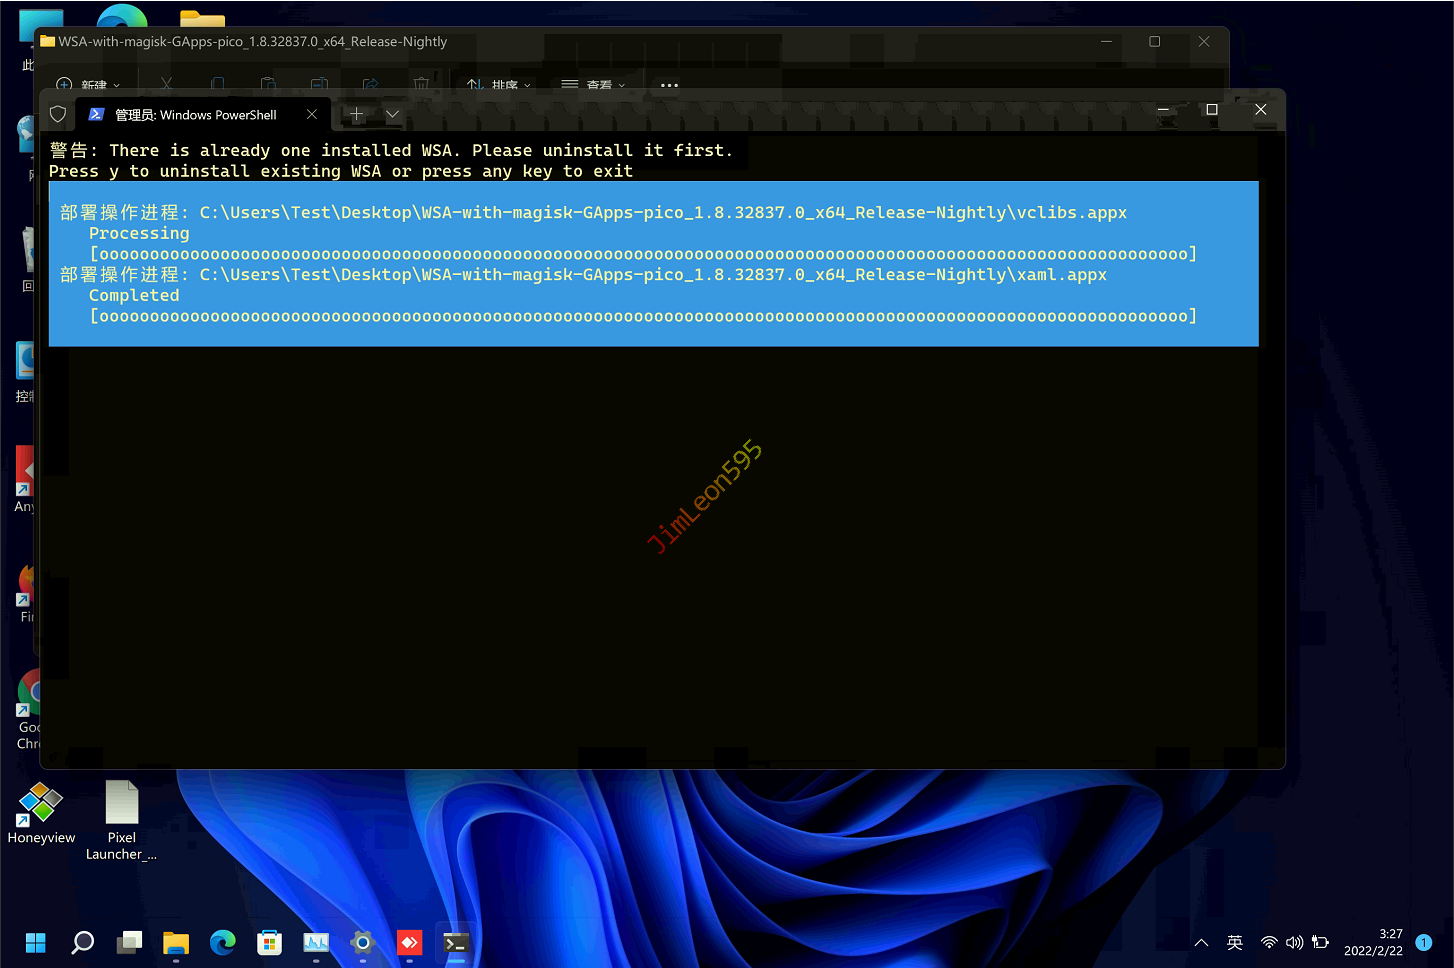Image resolution: width=1454 pixels, height=968 pixels.
Task: Close the Windows PowerShell tab
Action: (312, 114)
